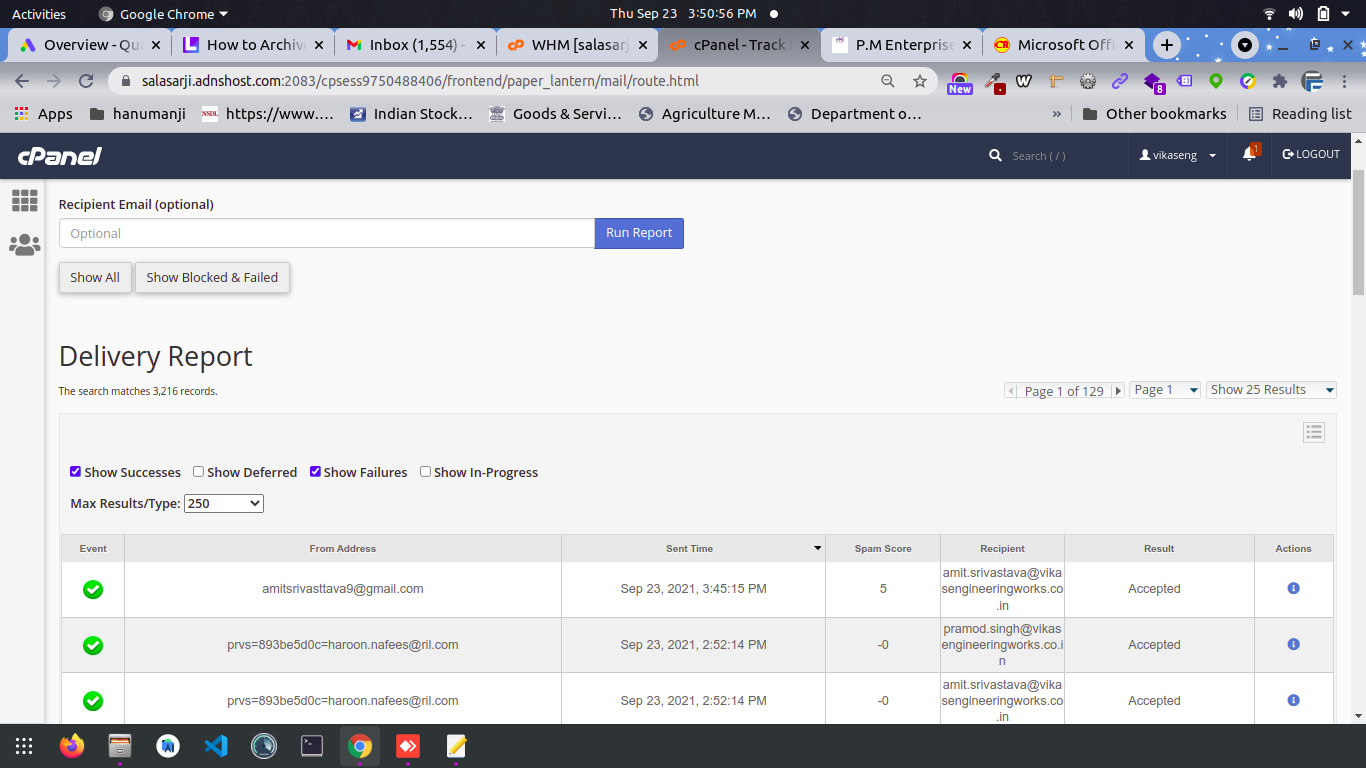The width and height of the screenshot is (1366, 768).
Task: Uncheck Show Successes checkbox
Action: (76, 472)
